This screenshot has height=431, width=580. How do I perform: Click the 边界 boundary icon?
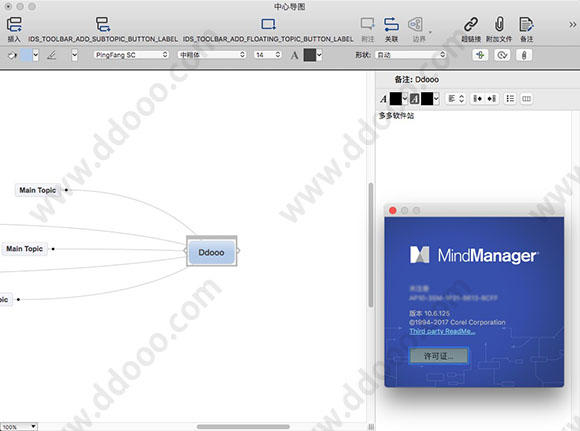(415, 24)
